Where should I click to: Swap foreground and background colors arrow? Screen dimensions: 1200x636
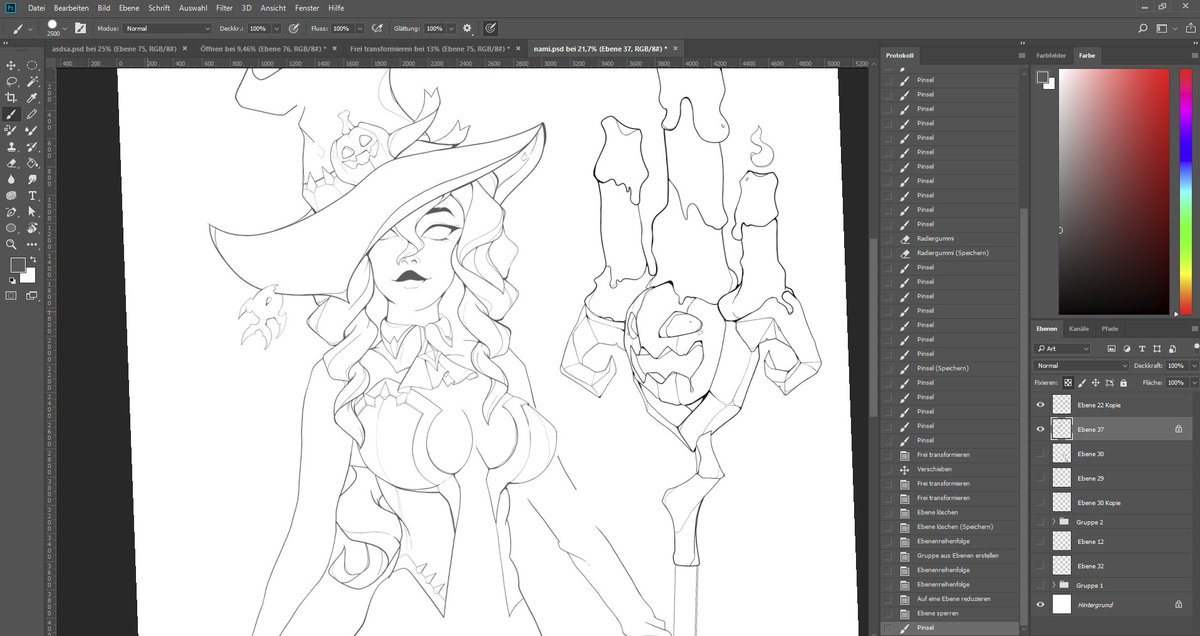(34, 260)
